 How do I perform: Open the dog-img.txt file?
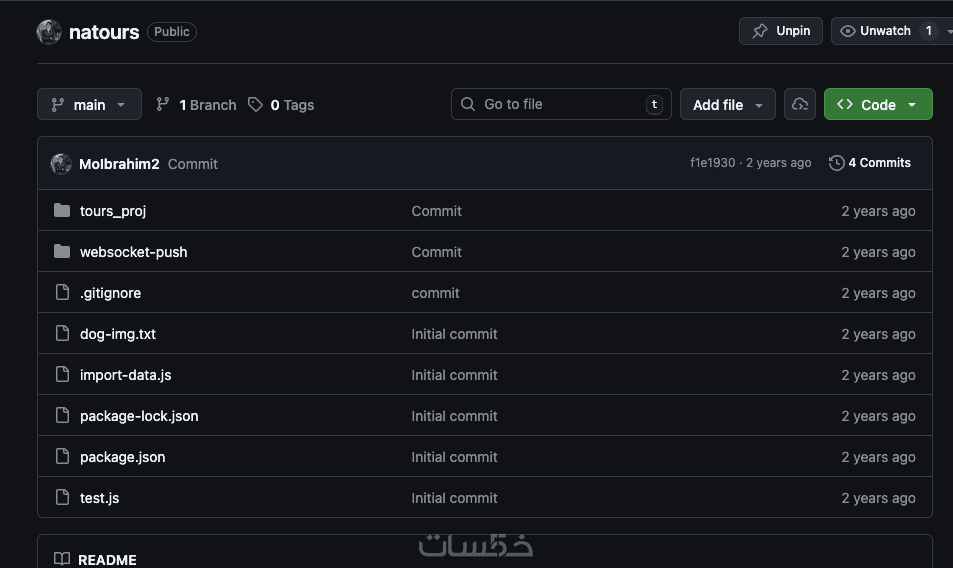tap(118, 334)
